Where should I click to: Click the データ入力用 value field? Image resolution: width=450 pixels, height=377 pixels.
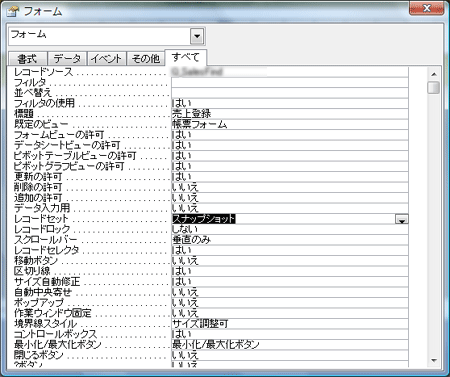[290, 208]
